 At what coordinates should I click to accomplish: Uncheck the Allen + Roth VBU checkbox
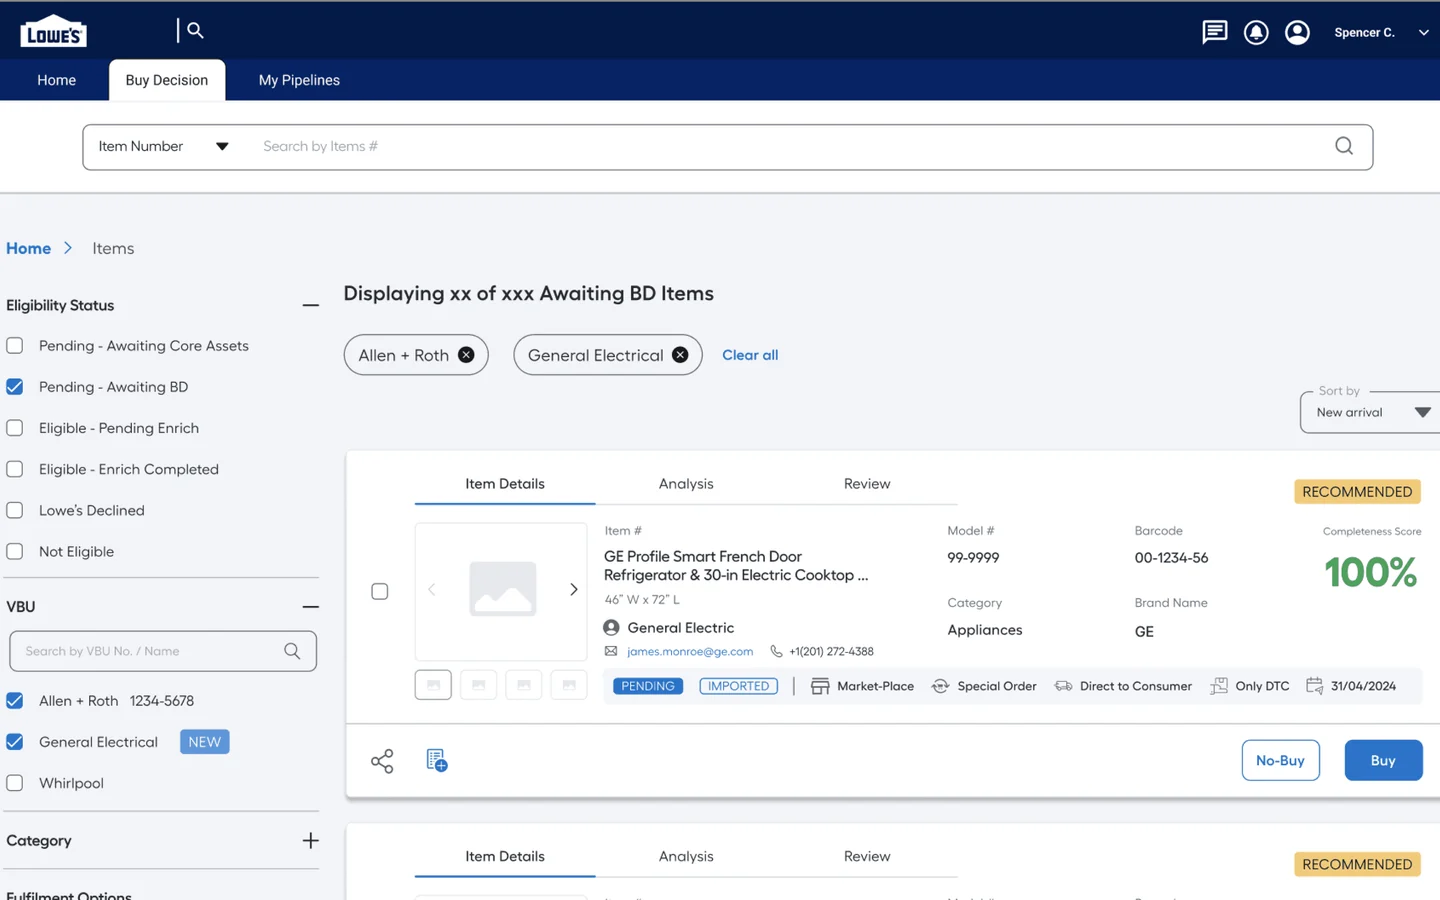pos(15,701)
